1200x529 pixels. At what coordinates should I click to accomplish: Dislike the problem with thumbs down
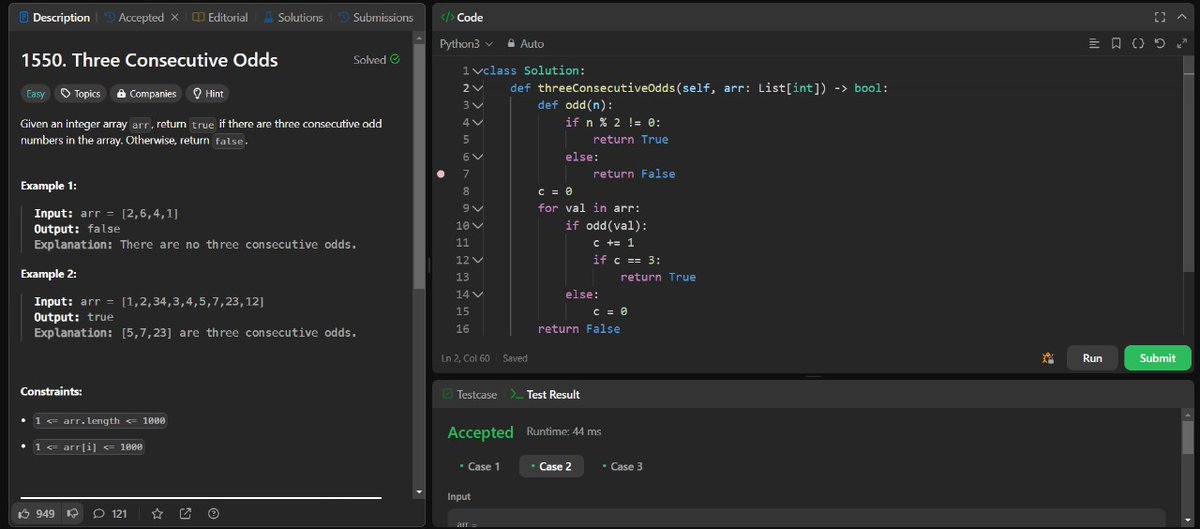72,513
